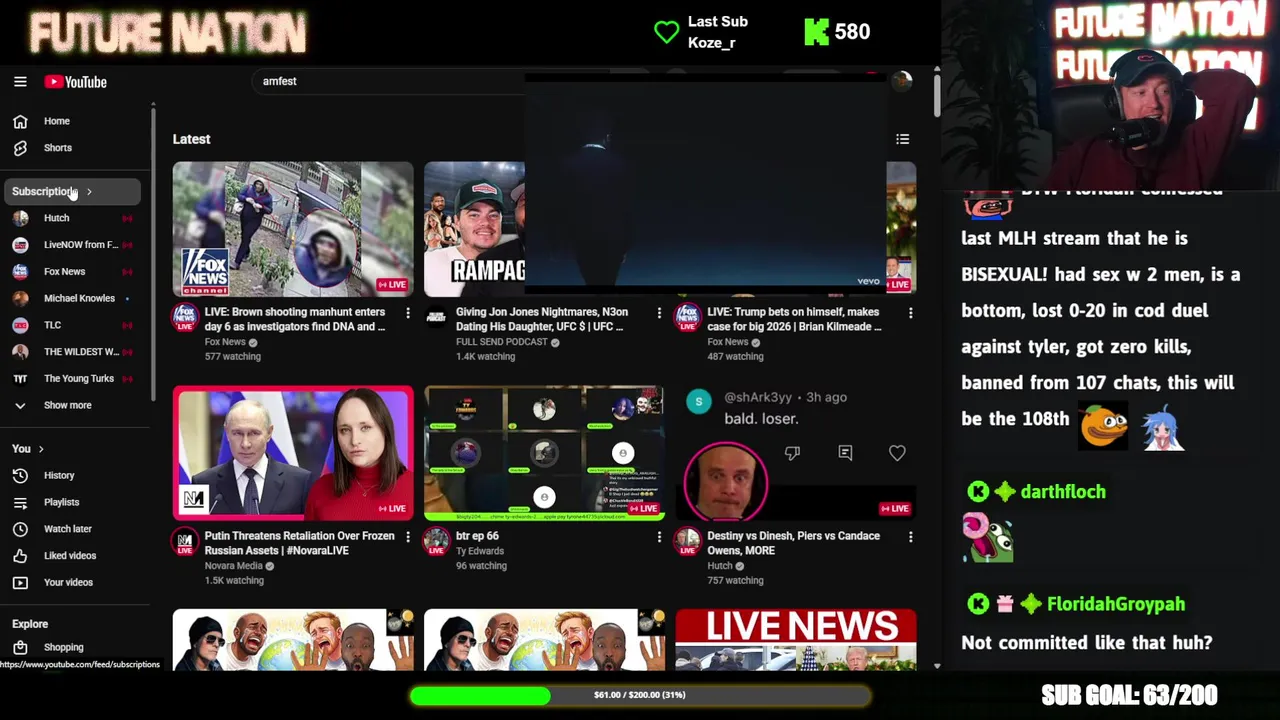Open Novara Media channel link

[x=234, y=566]
